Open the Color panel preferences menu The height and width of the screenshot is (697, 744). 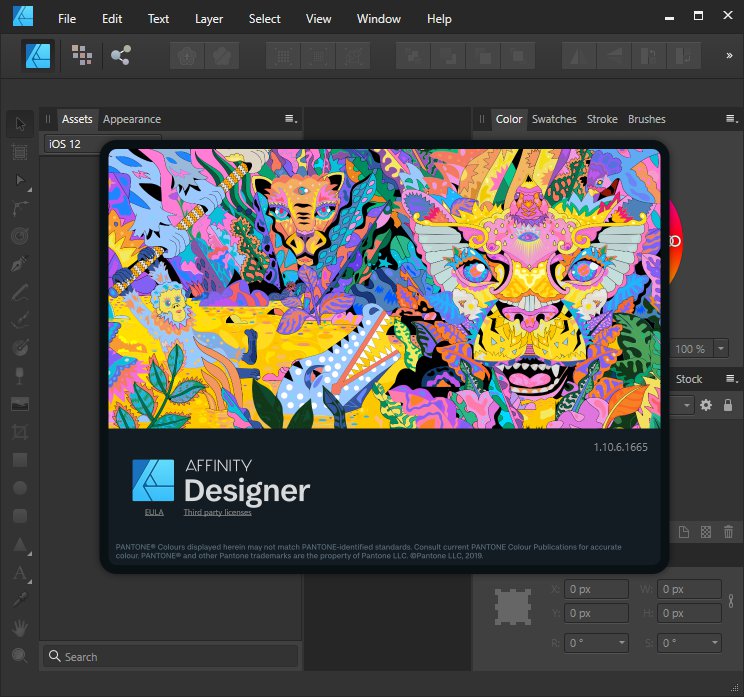[x=731, y=119]
